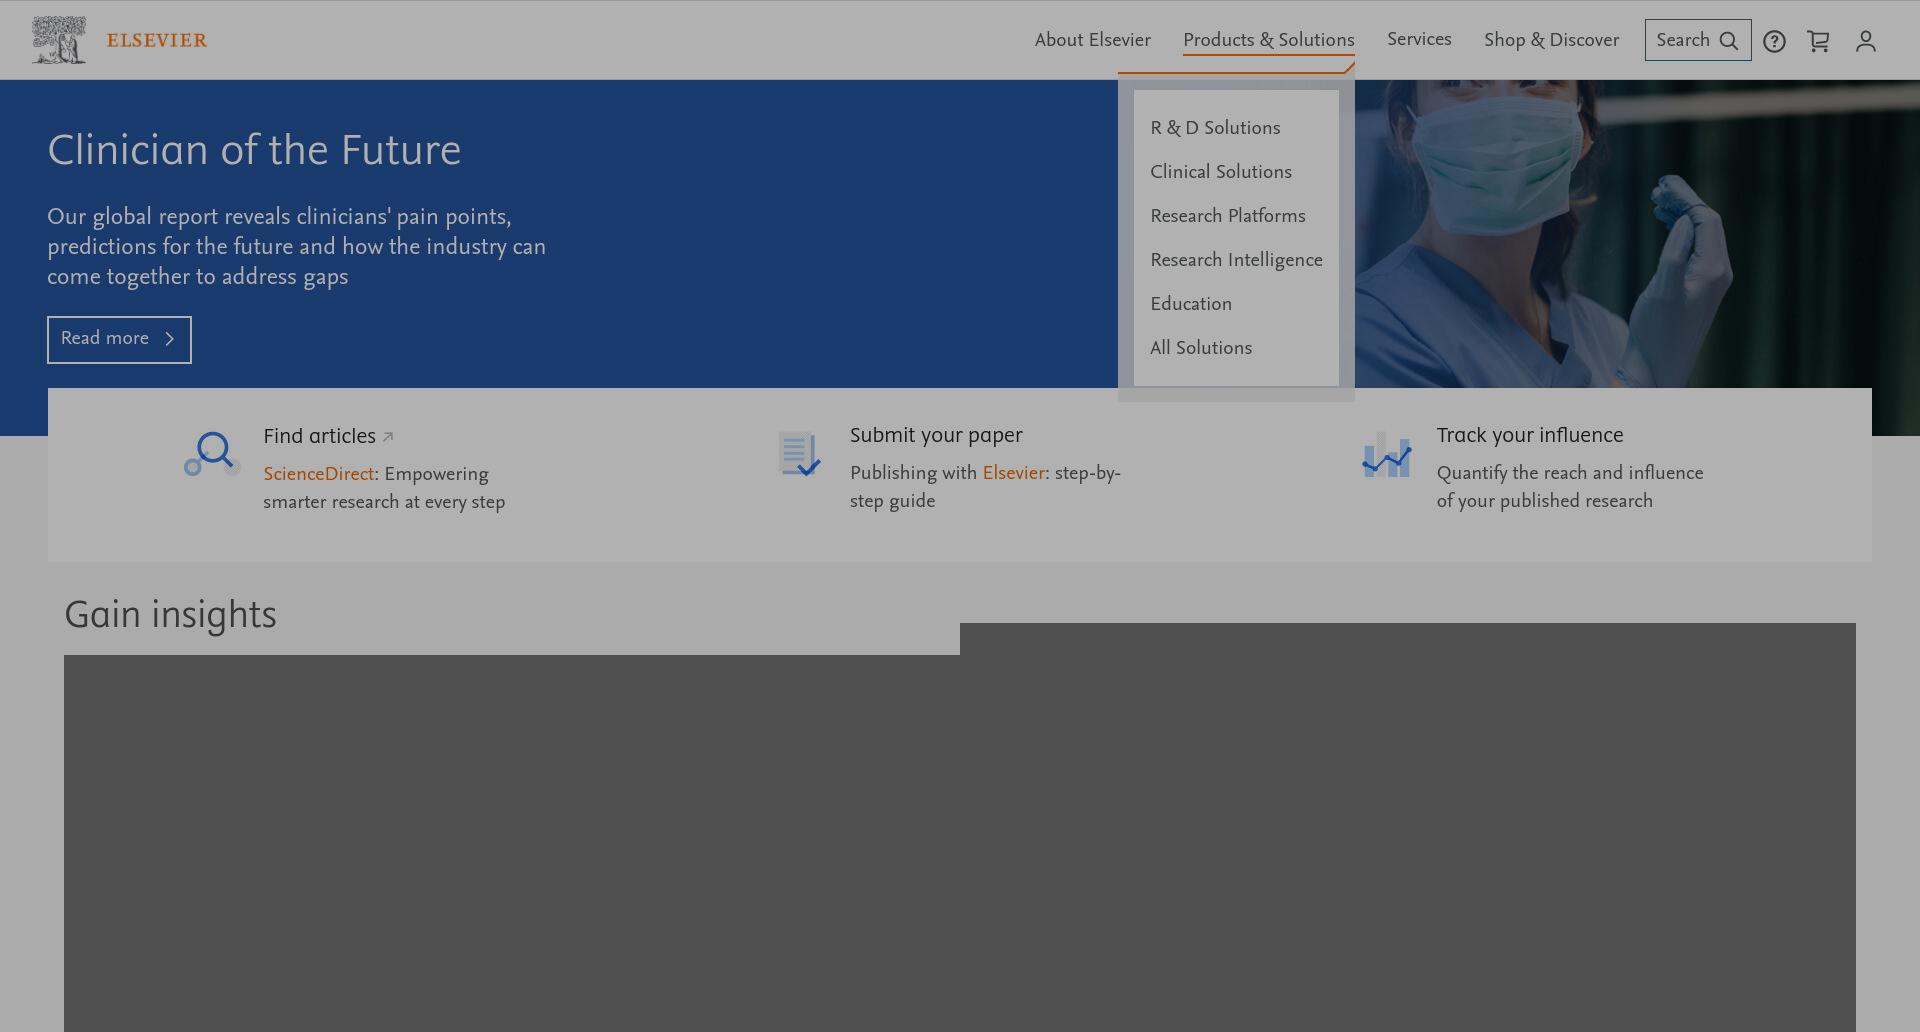Click the Find articles magnifier icon
The image size is (1920, 1032).
click(212, 454)
